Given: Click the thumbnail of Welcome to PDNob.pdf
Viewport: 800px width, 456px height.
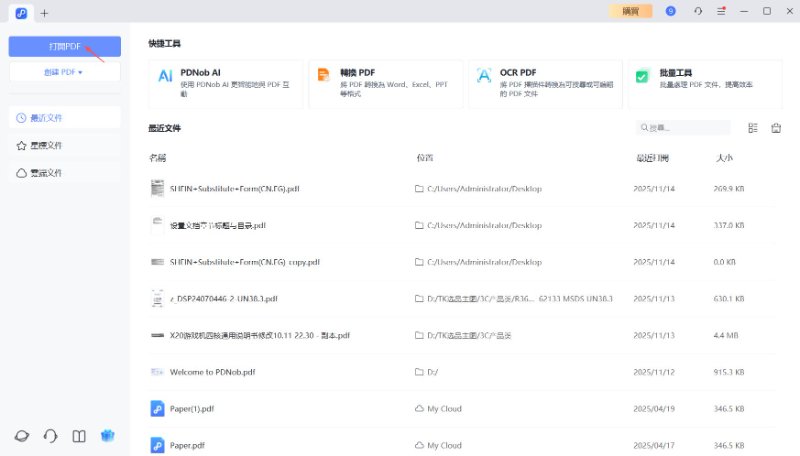Looking at the screenshot, I should pyautogui.click(x=157, y=372).
